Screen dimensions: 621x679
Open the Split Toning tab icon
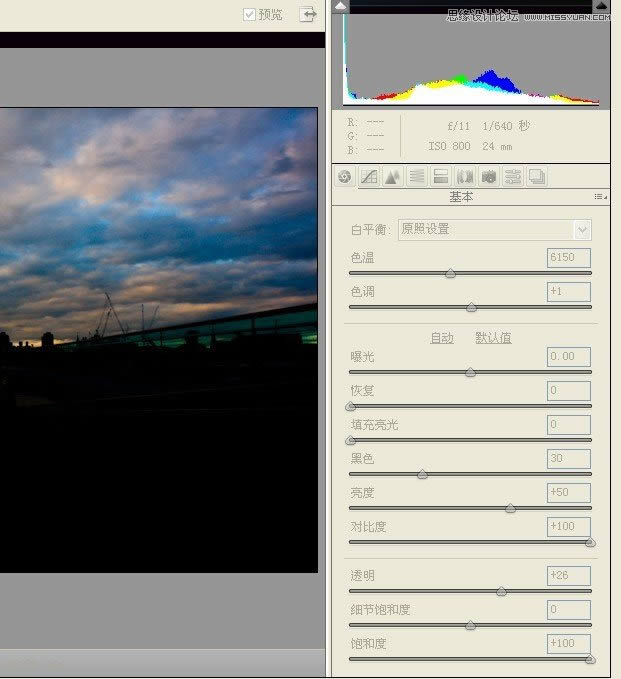[x=440, y=177]
